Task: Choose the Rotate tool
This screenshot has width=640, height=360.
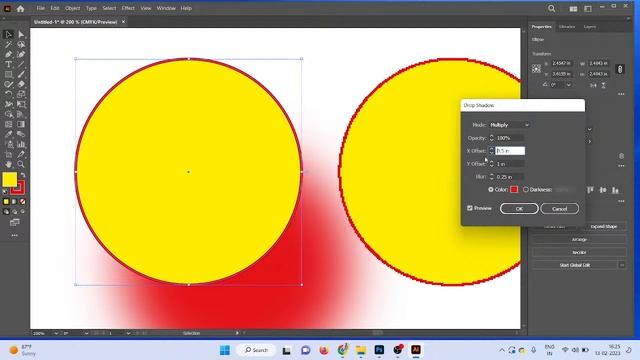Action: pyautogui.click(x=8, y=94)
